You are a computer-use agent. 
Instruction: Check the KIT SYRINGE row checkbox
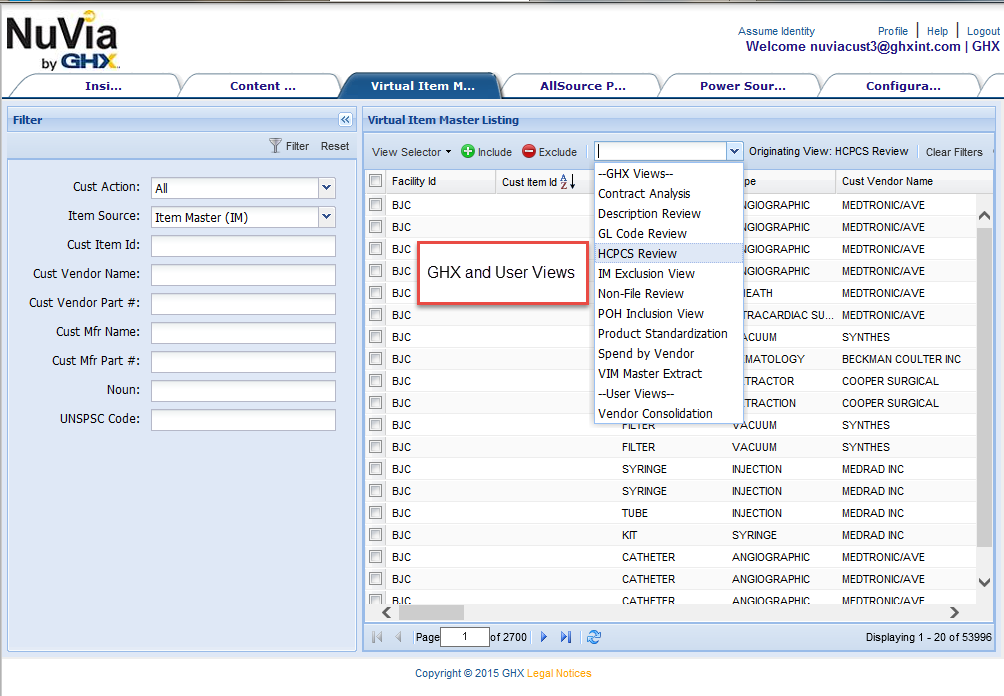[376, 535]
